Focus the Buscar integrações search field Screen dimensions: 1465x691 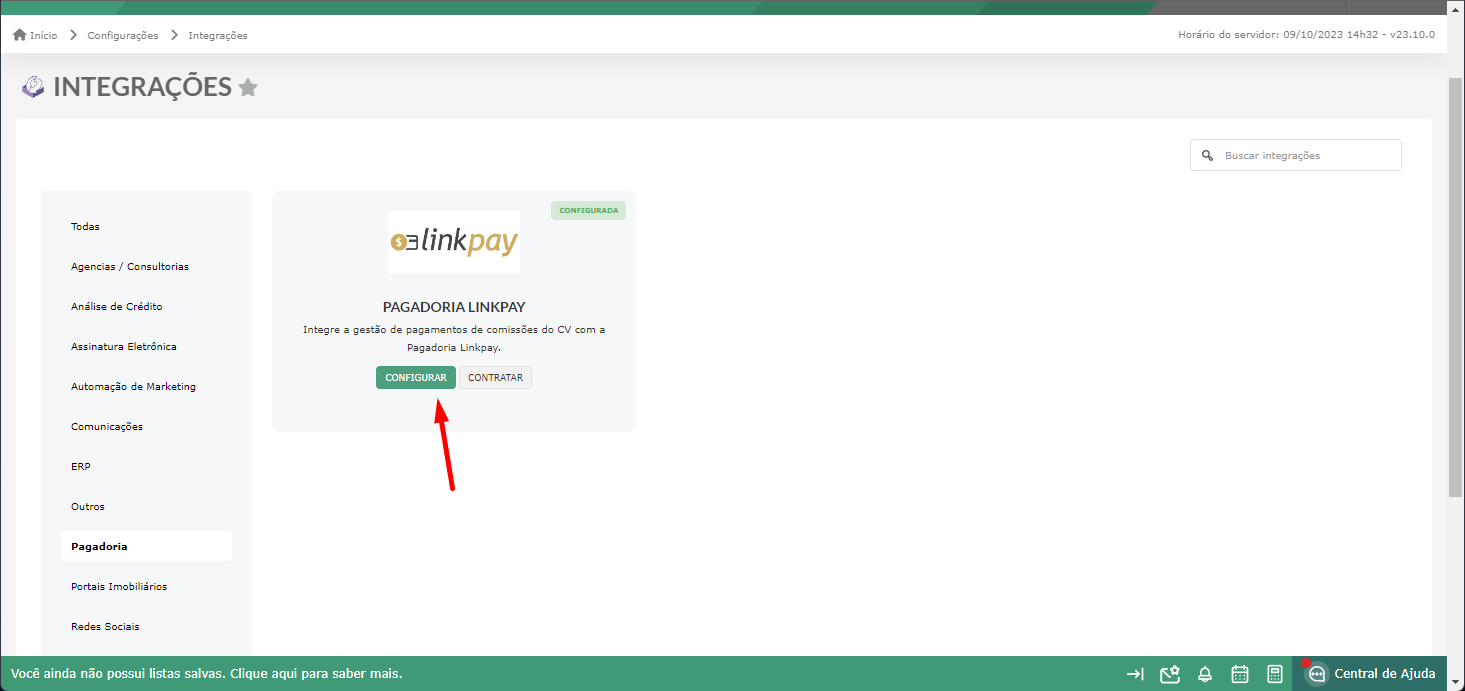[1296, 155]
